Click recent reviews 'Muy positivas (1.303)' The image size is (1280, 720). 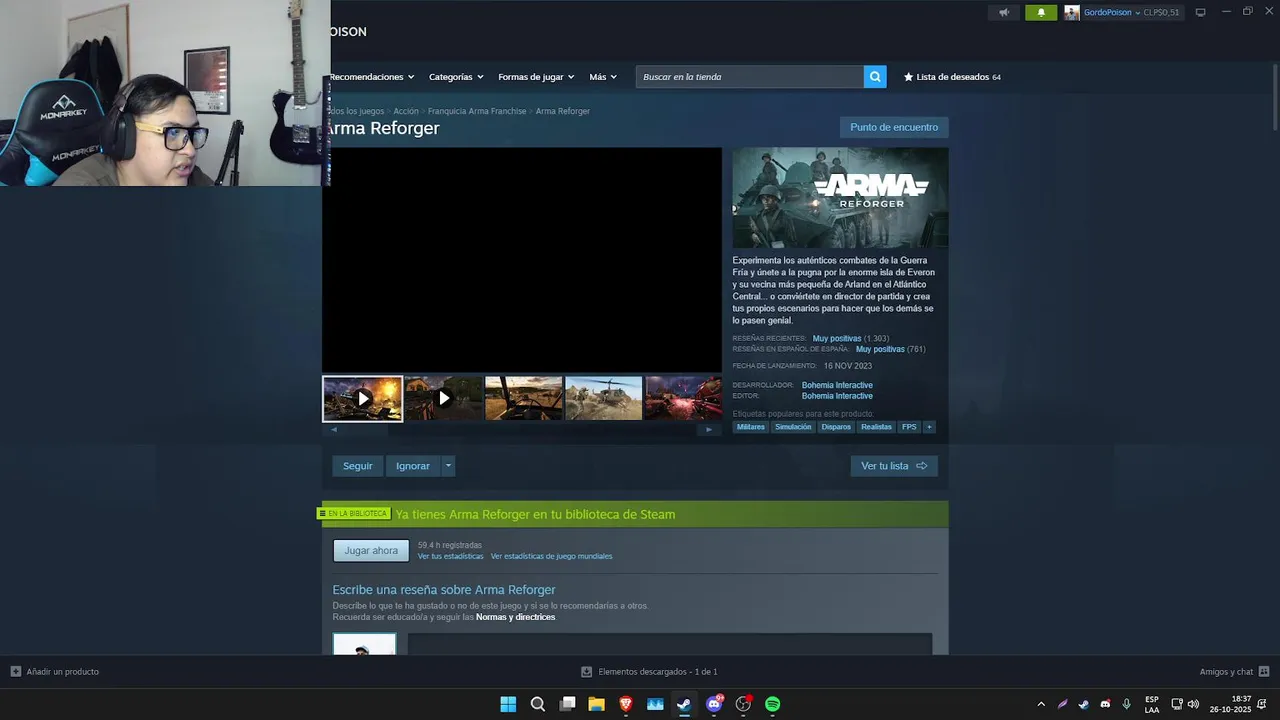(850, 338)
